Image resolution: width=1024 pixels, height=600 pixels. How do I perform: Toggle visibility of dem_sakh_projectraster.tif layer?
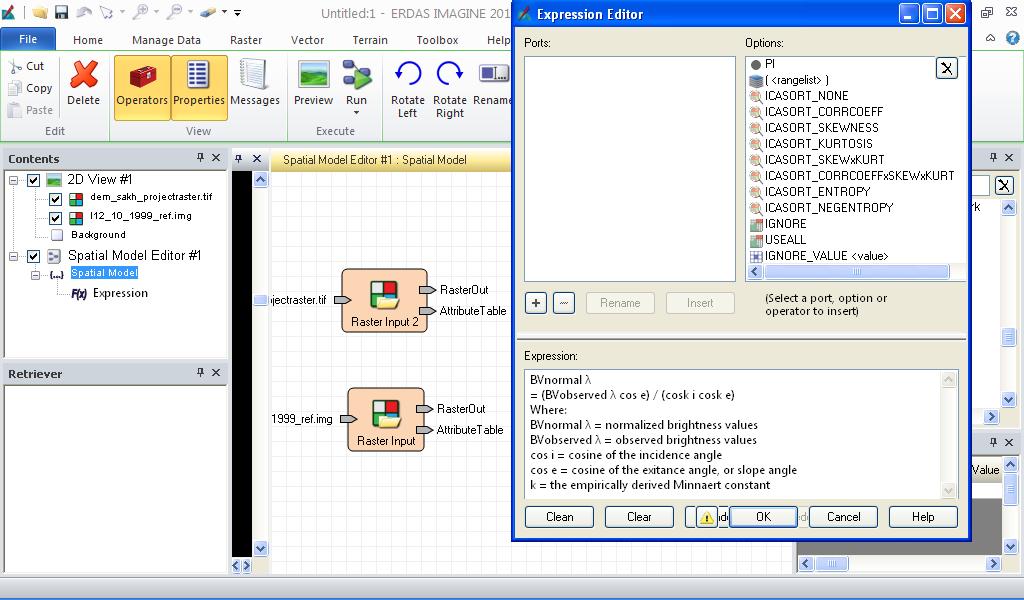click(x=56, y=198)
